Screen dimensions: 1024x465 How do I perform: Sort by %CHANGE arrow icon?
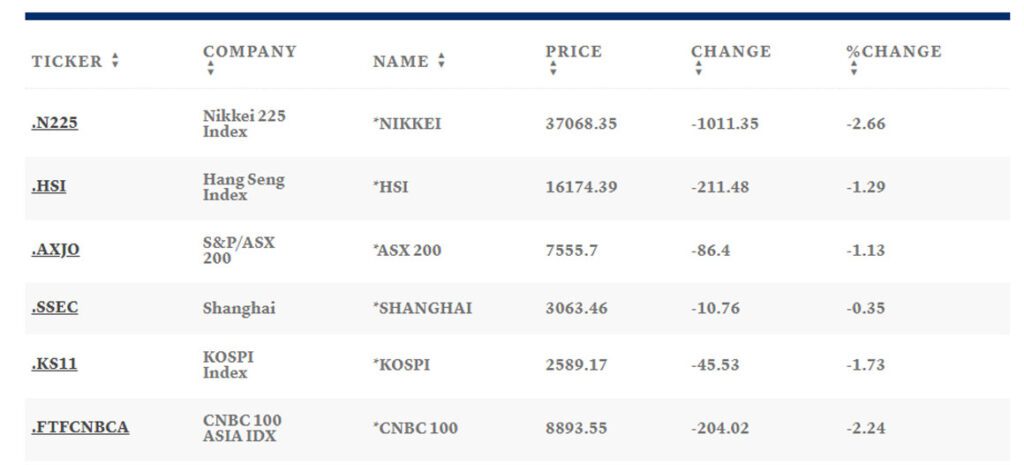pyautogui.click(x=854, y=68)
